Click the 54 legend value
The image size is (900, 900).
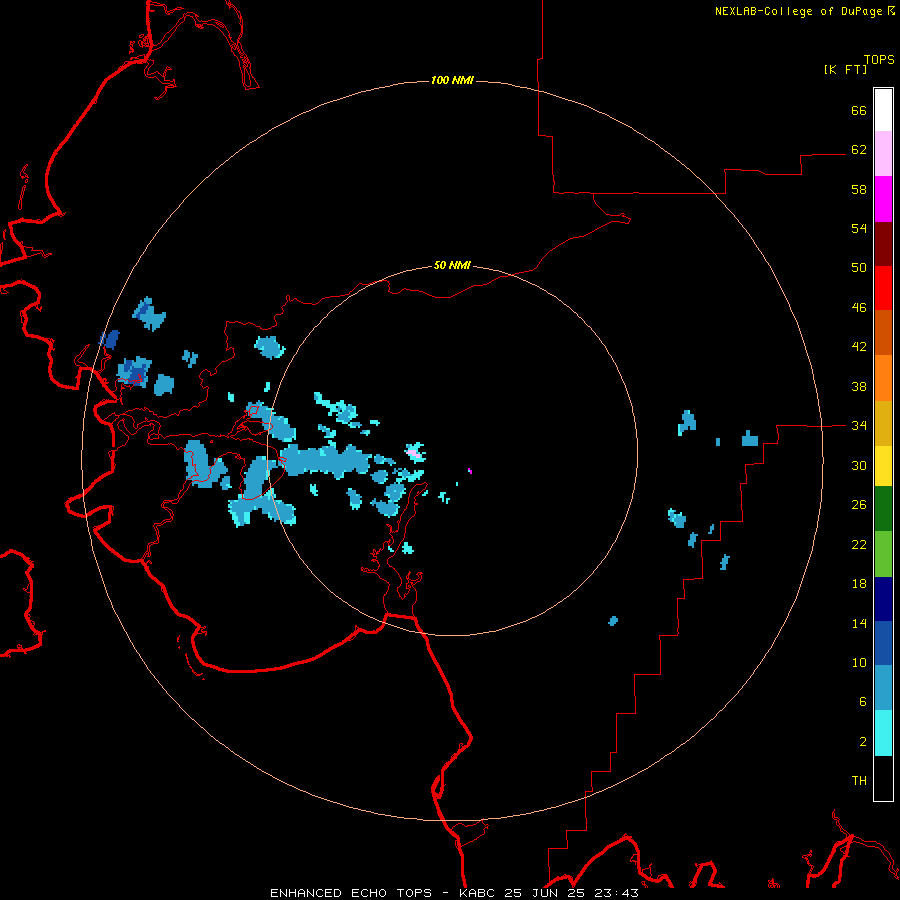coord(859,228)
